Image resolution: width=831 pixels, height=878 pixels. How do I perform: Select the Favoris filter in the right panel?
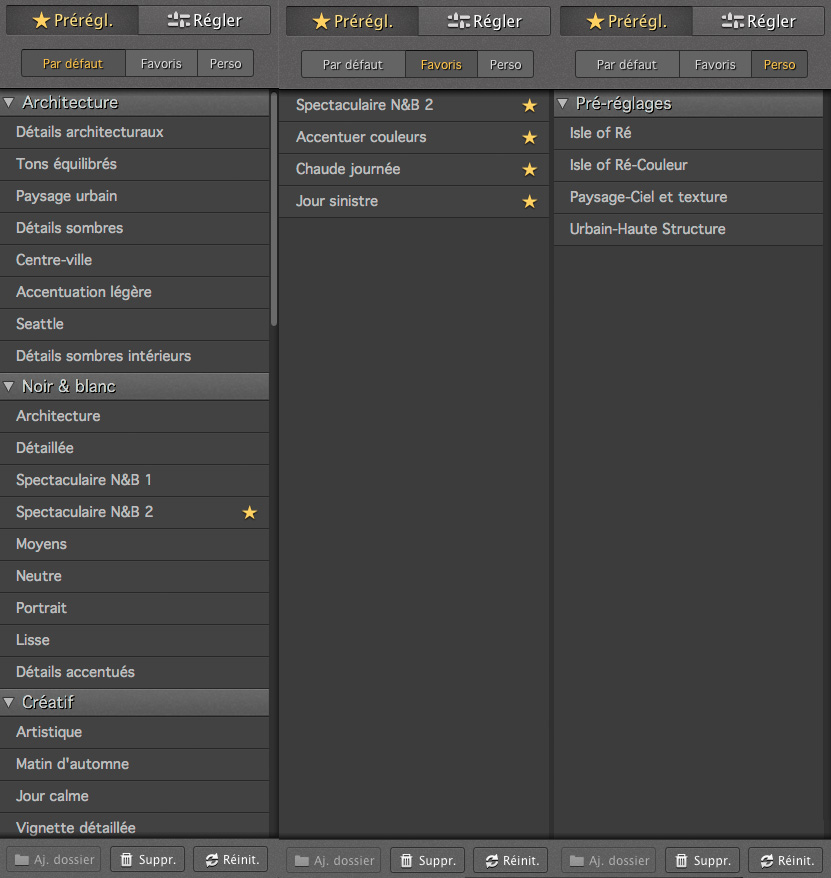(x=715, y=64)
